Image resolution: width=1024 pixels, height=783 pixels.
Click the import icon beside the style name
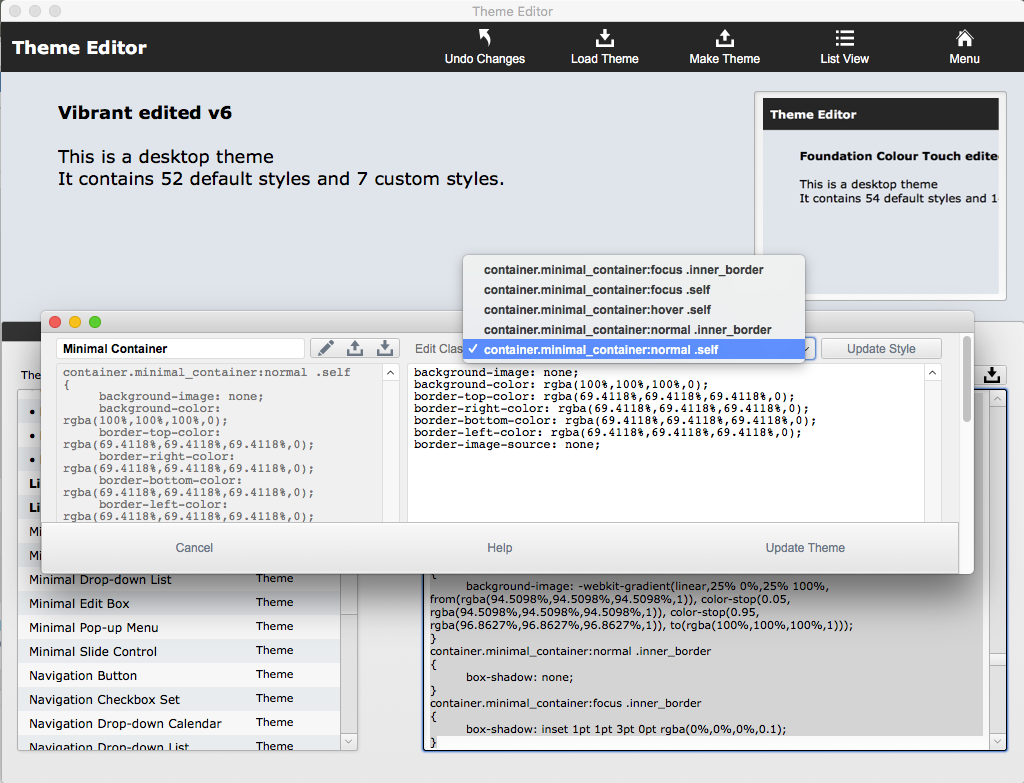(385, 348)
